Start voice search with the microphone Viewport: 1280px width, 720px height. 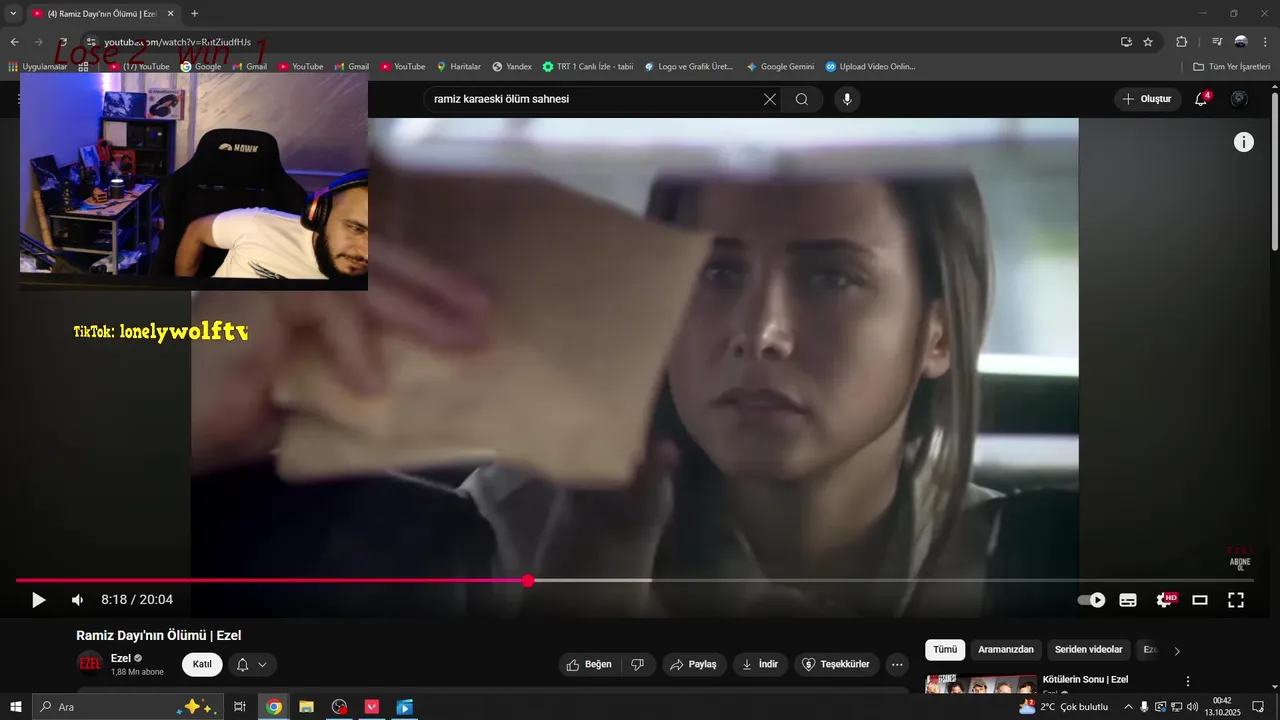click(847, 99)
